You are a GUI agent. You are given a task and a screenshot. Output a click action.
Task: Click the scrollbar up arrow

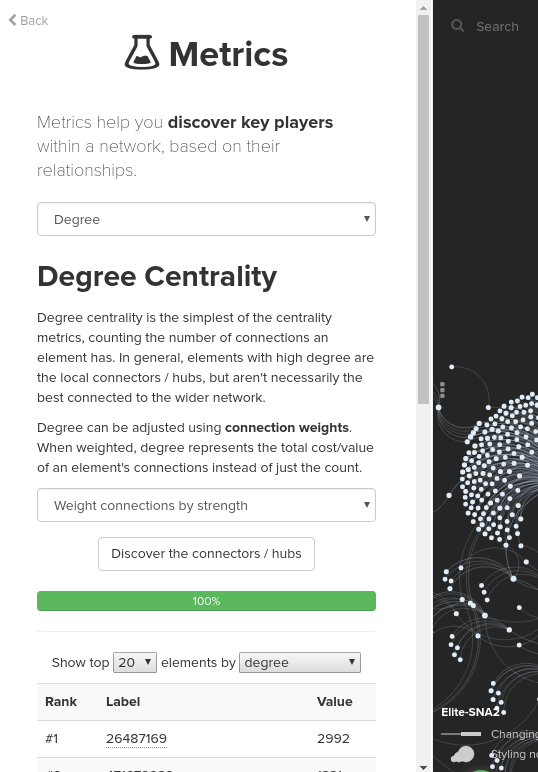(423, 7)
